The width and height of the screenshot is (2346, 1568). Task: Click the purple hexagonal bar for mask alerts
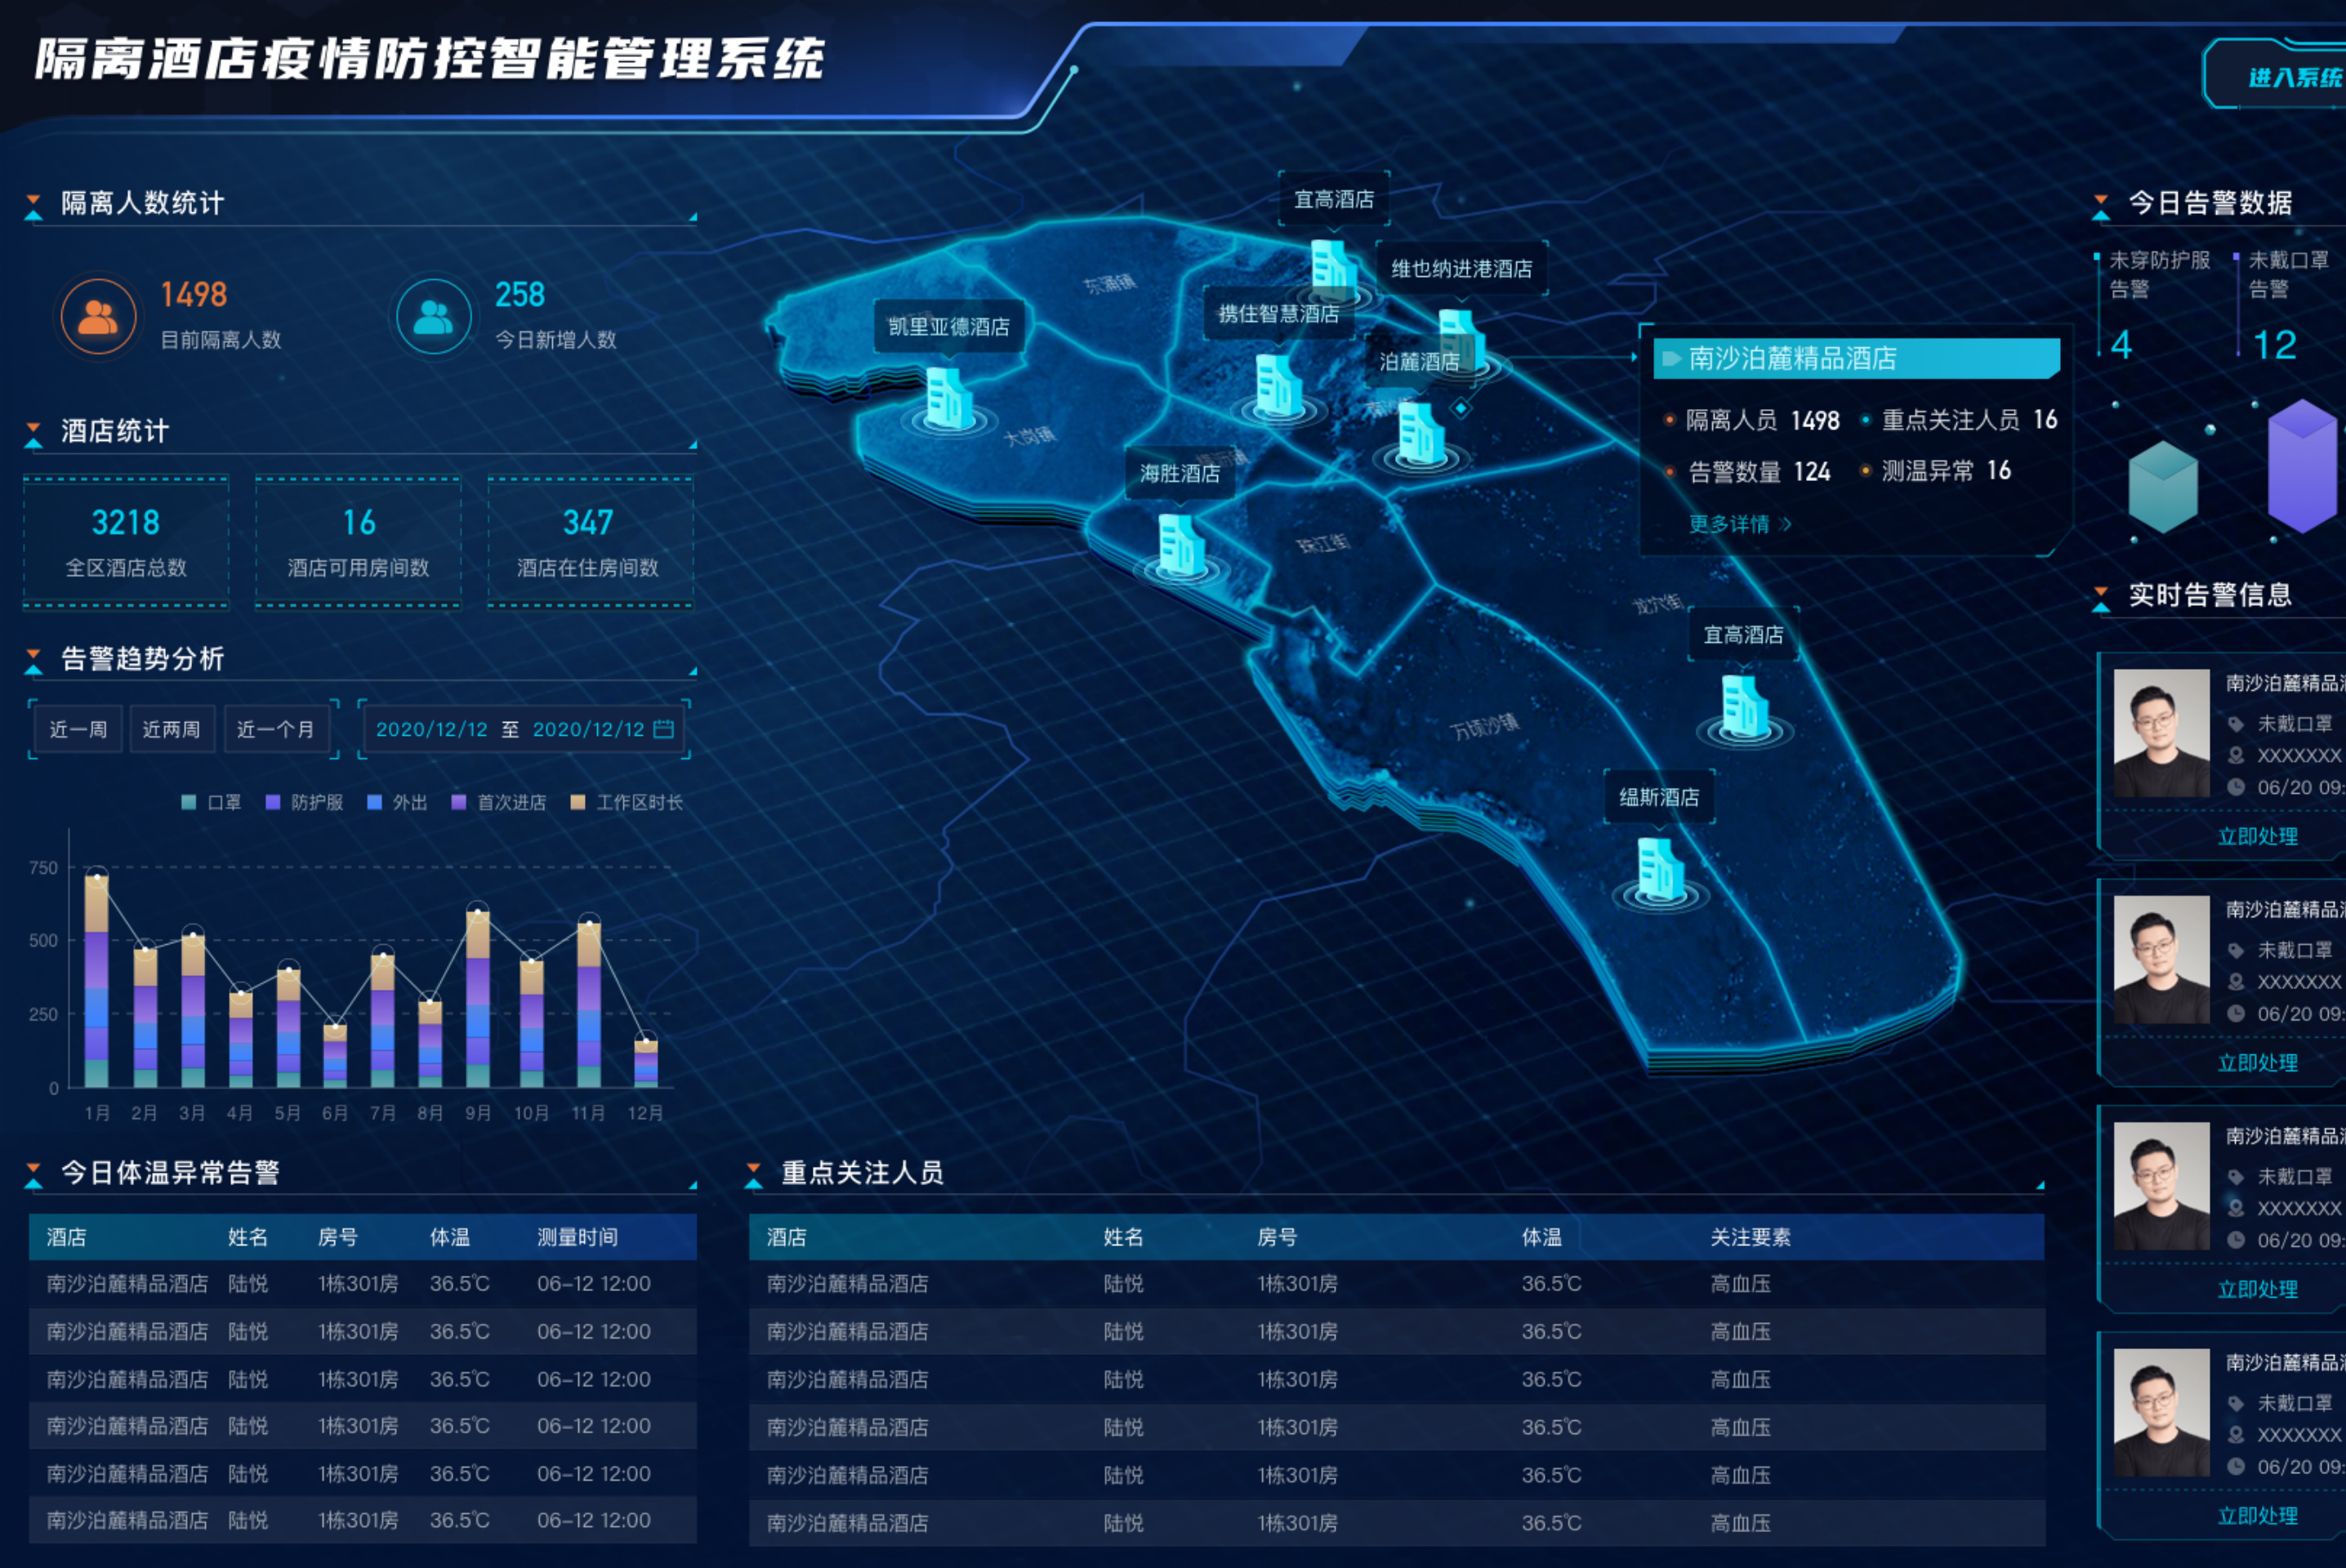click(x=2302, y=465)
